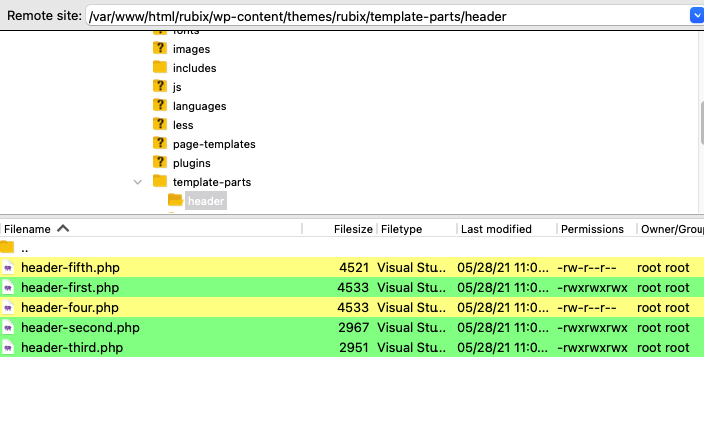Open the images tree item
This screenshot has height=427, width=704.
coord(191,49)
